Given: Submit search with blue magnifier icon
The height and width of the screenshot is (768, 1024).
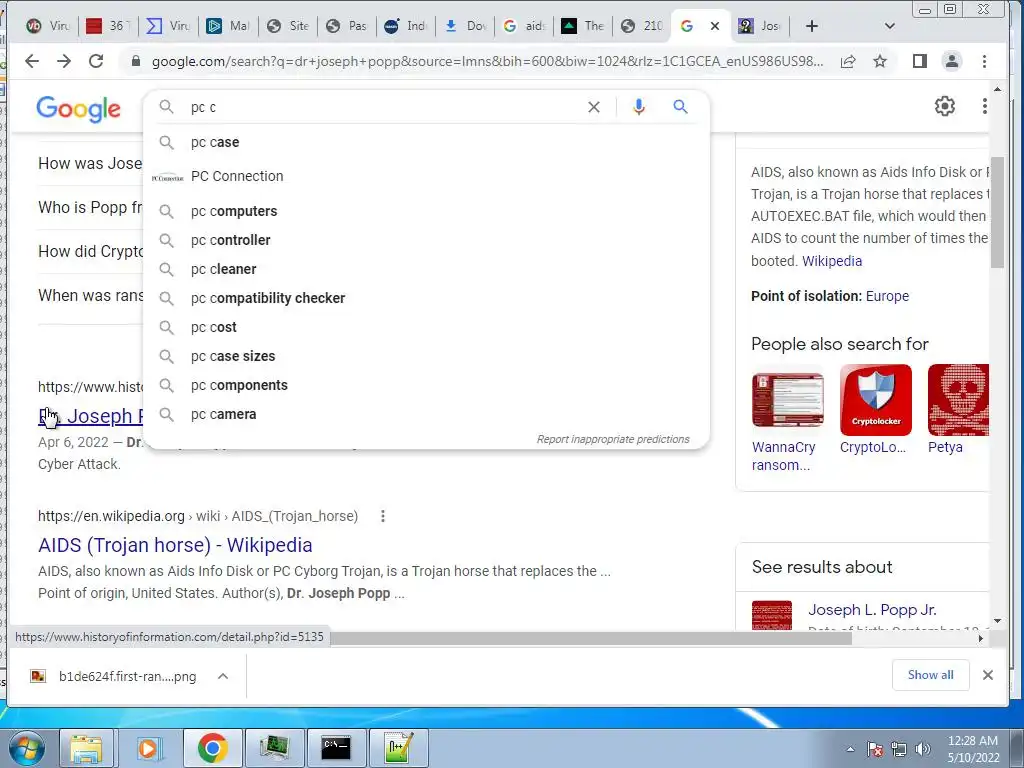Looking at the screenshot, I should click(x=680, y=106).
